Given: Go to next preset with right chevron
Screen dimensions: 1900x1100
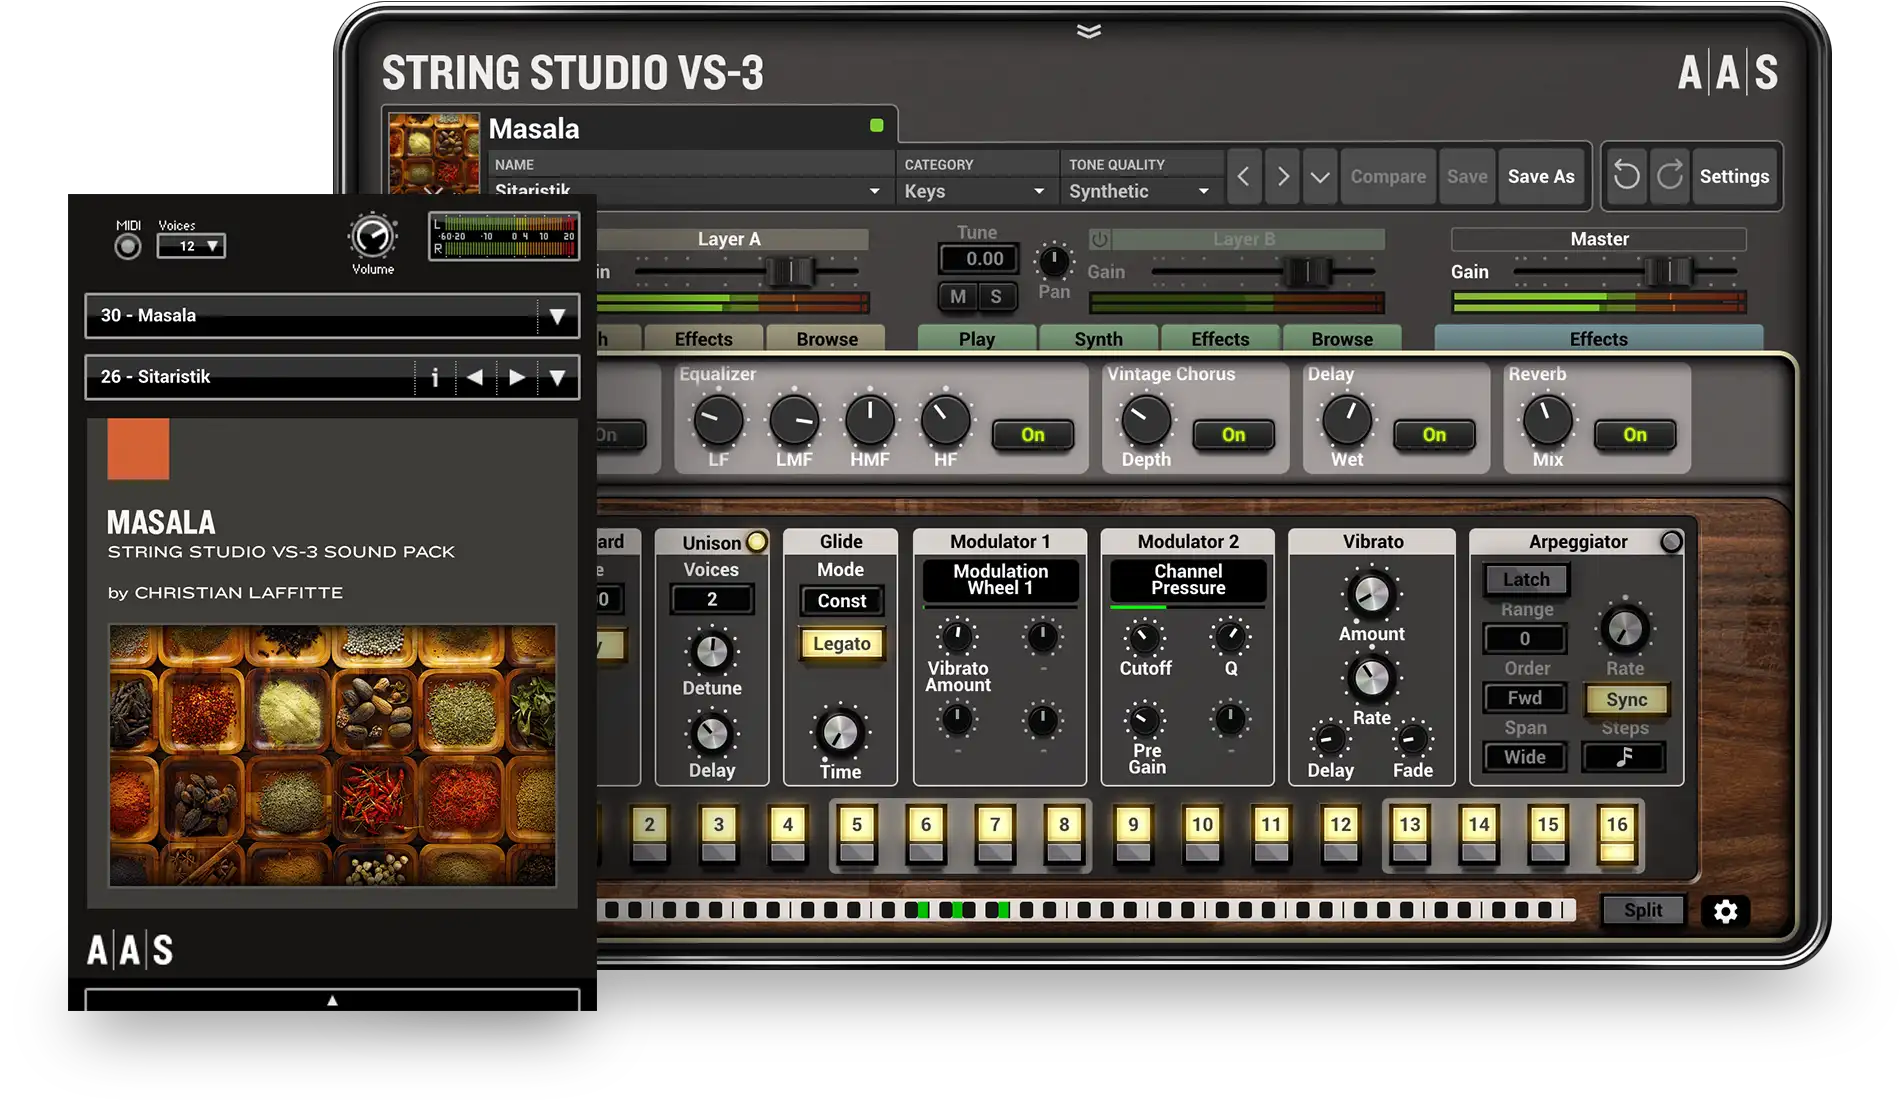Looking at the screenshot, I should click(x=1282, y=177).
